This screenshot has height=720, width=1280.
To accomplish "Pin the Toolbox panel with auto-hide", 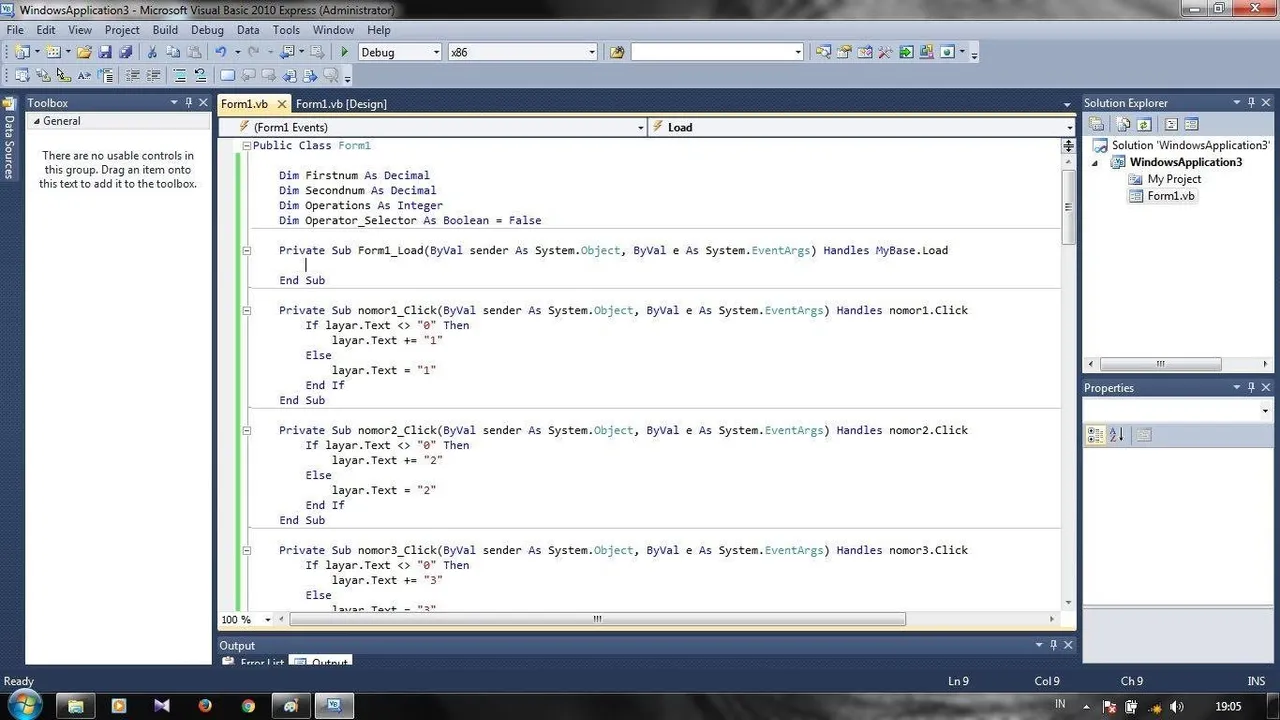I will pos(188,103).
